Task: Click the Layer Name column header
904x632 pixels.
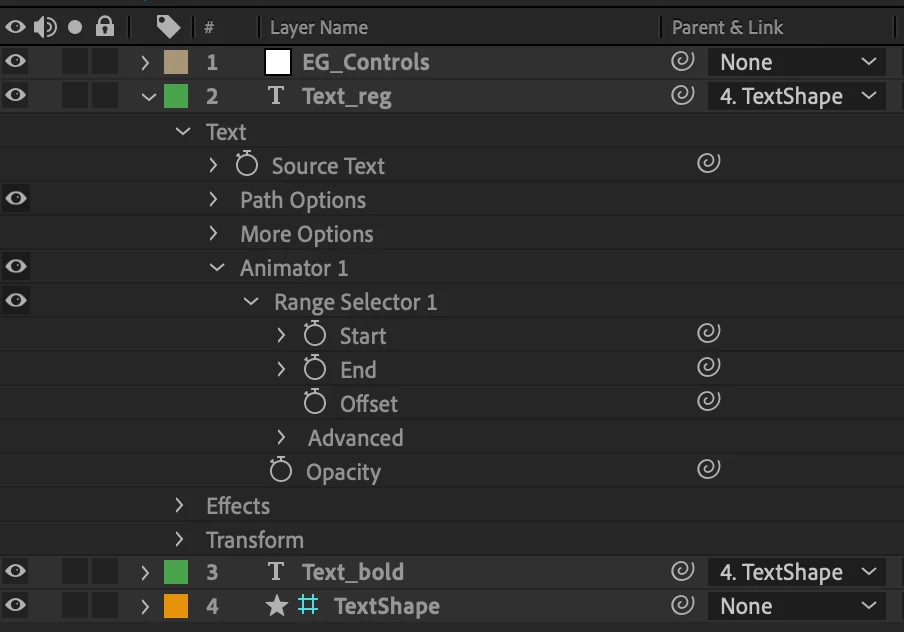Action: click(x=319, y=27)
